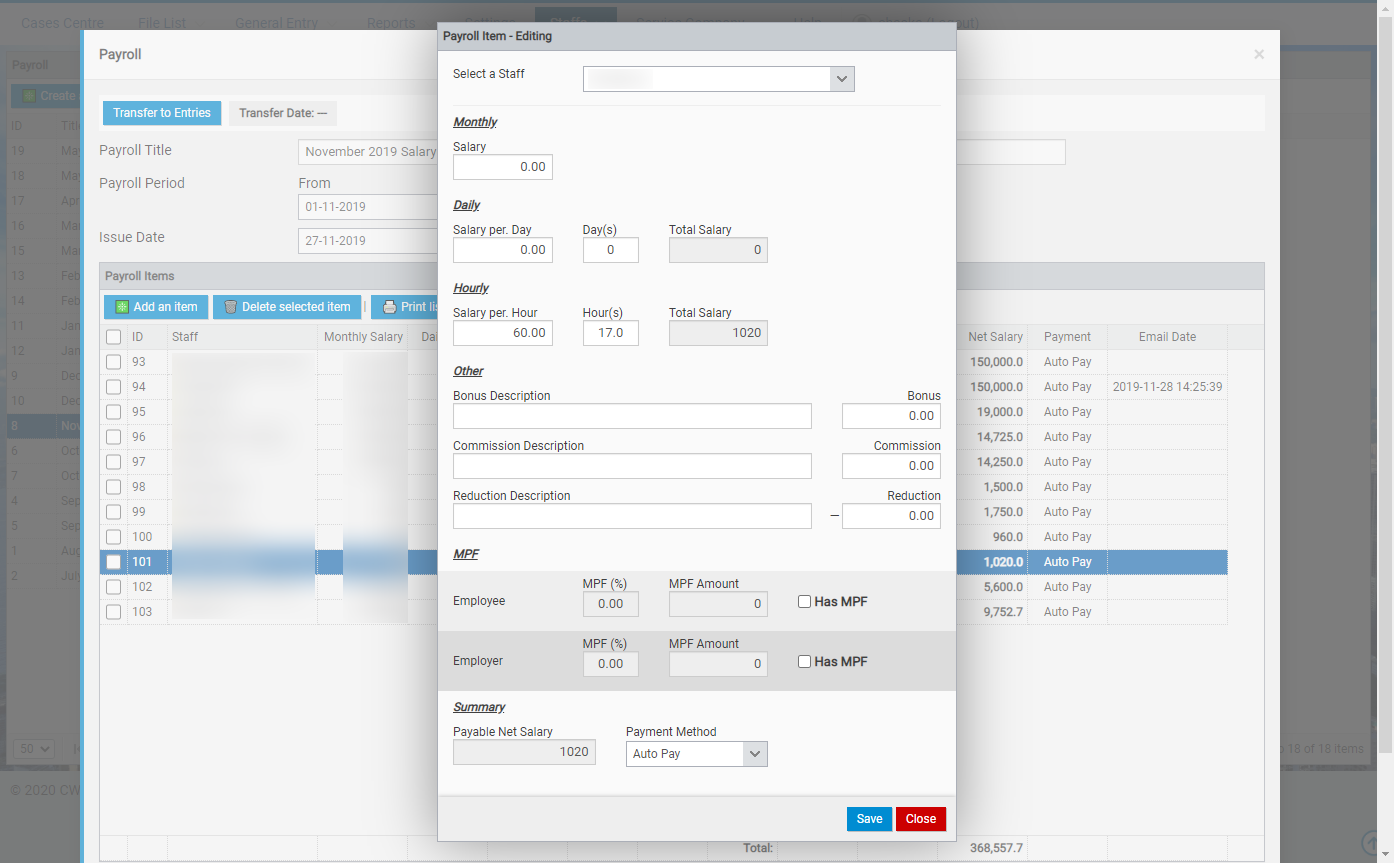The image size is (1394, 863).
Task: Toggle the select-all checkbox in header
Action: [114, 337]
